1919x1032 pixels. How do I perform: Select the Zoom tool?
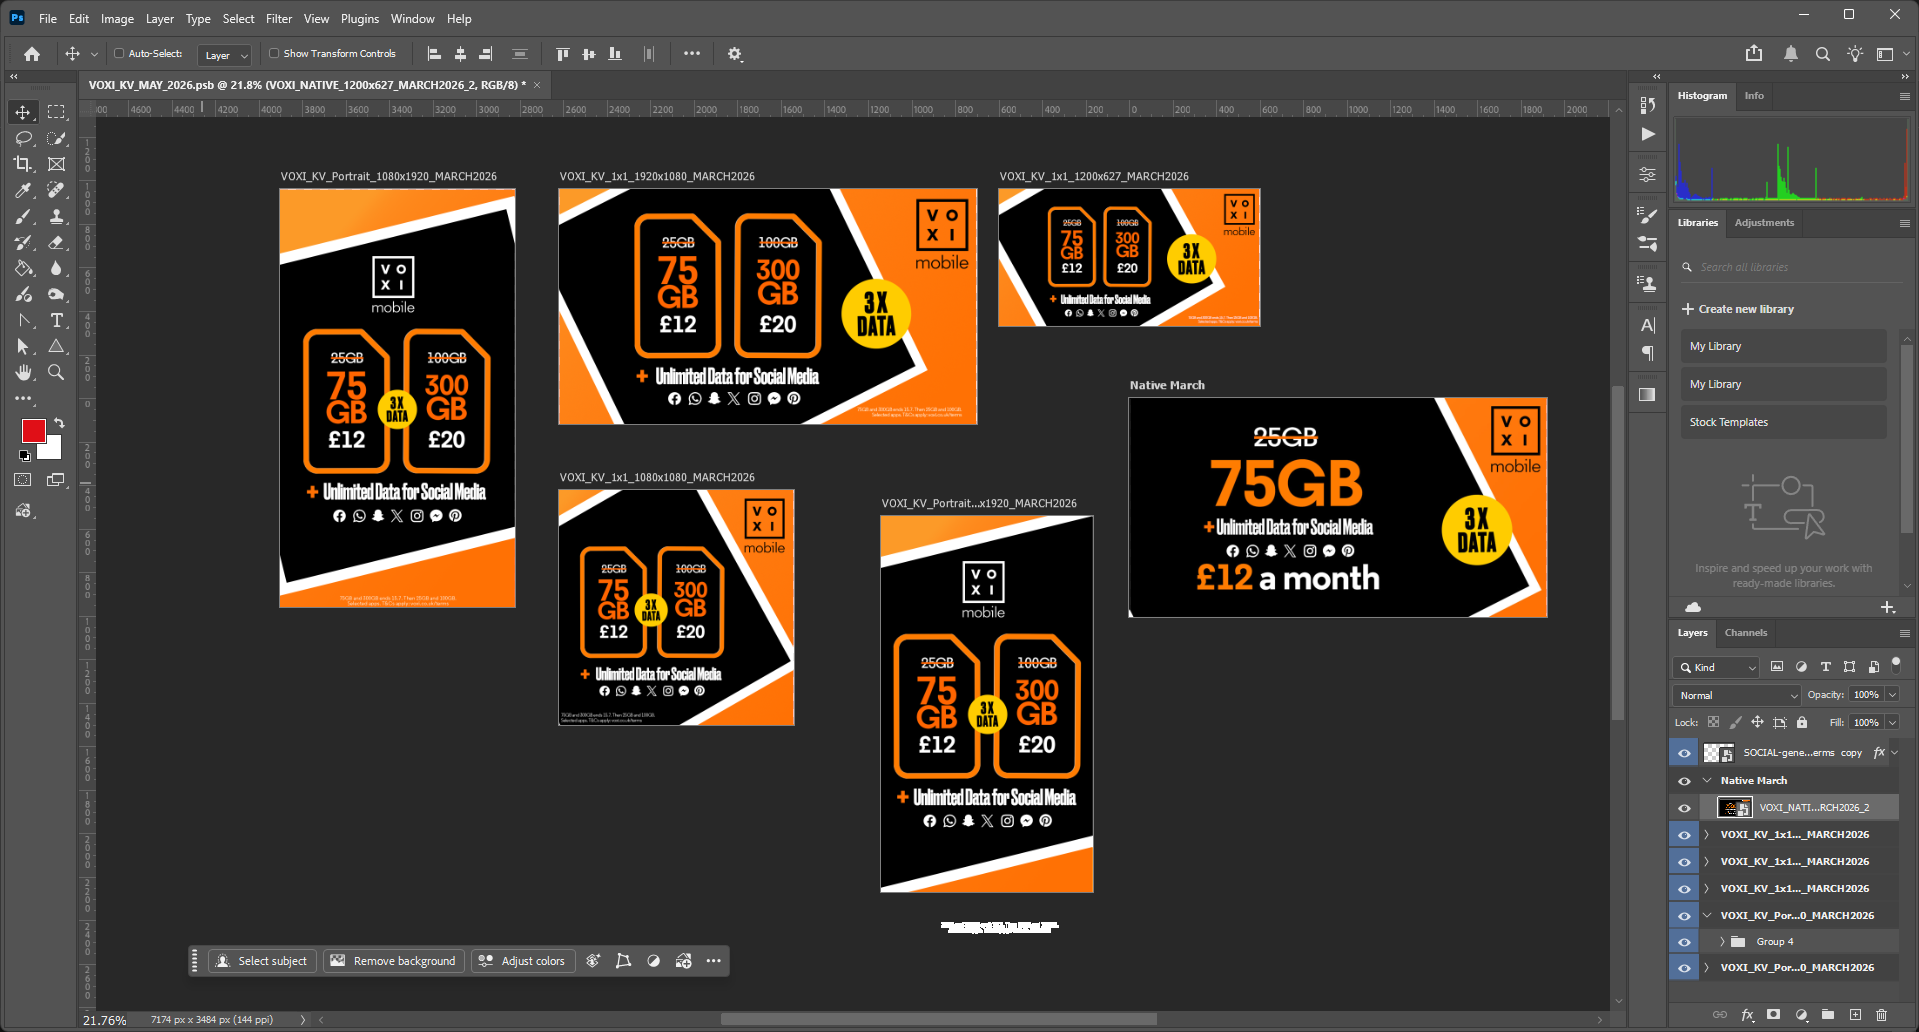tap(57, 372)
